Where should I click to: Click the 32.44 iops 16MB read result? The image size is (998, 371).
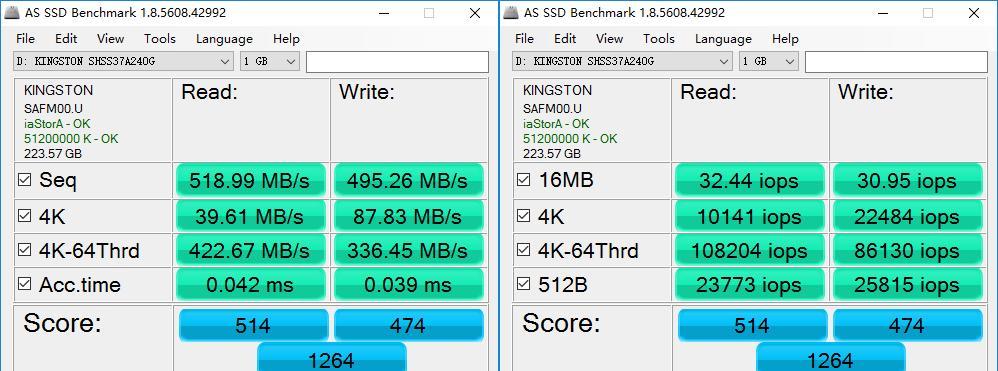pyautogui.click(x=750, y=180)
